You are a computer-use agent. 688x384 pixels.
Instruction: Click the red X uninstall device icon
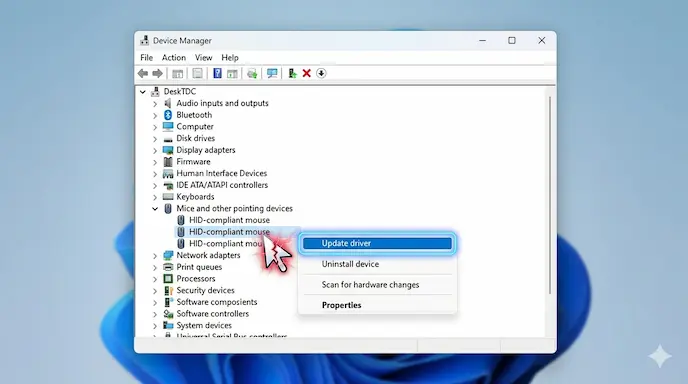(x=307, y=73)
